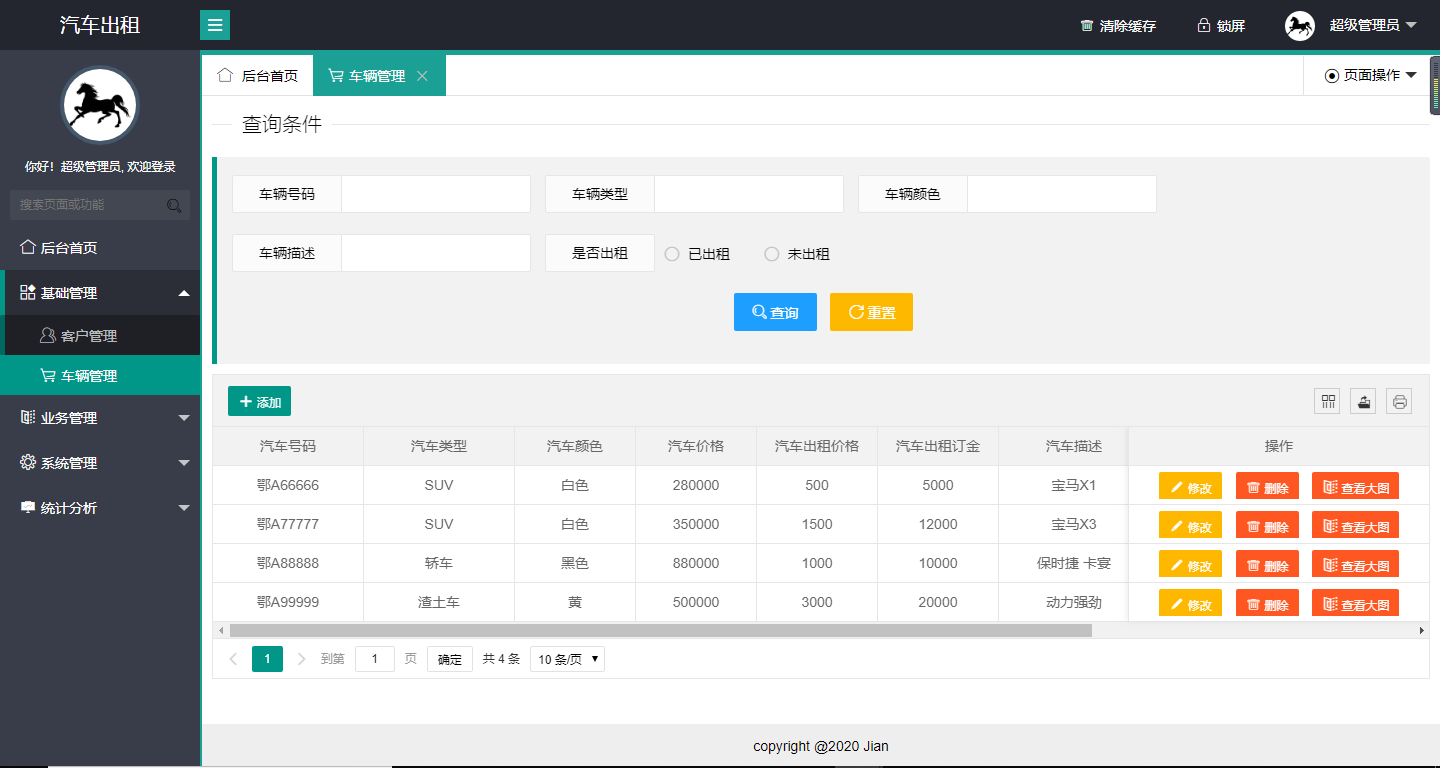Click the large horse profile picture in sidebar
Screen dimensions: 1440x768
point(100,105)
